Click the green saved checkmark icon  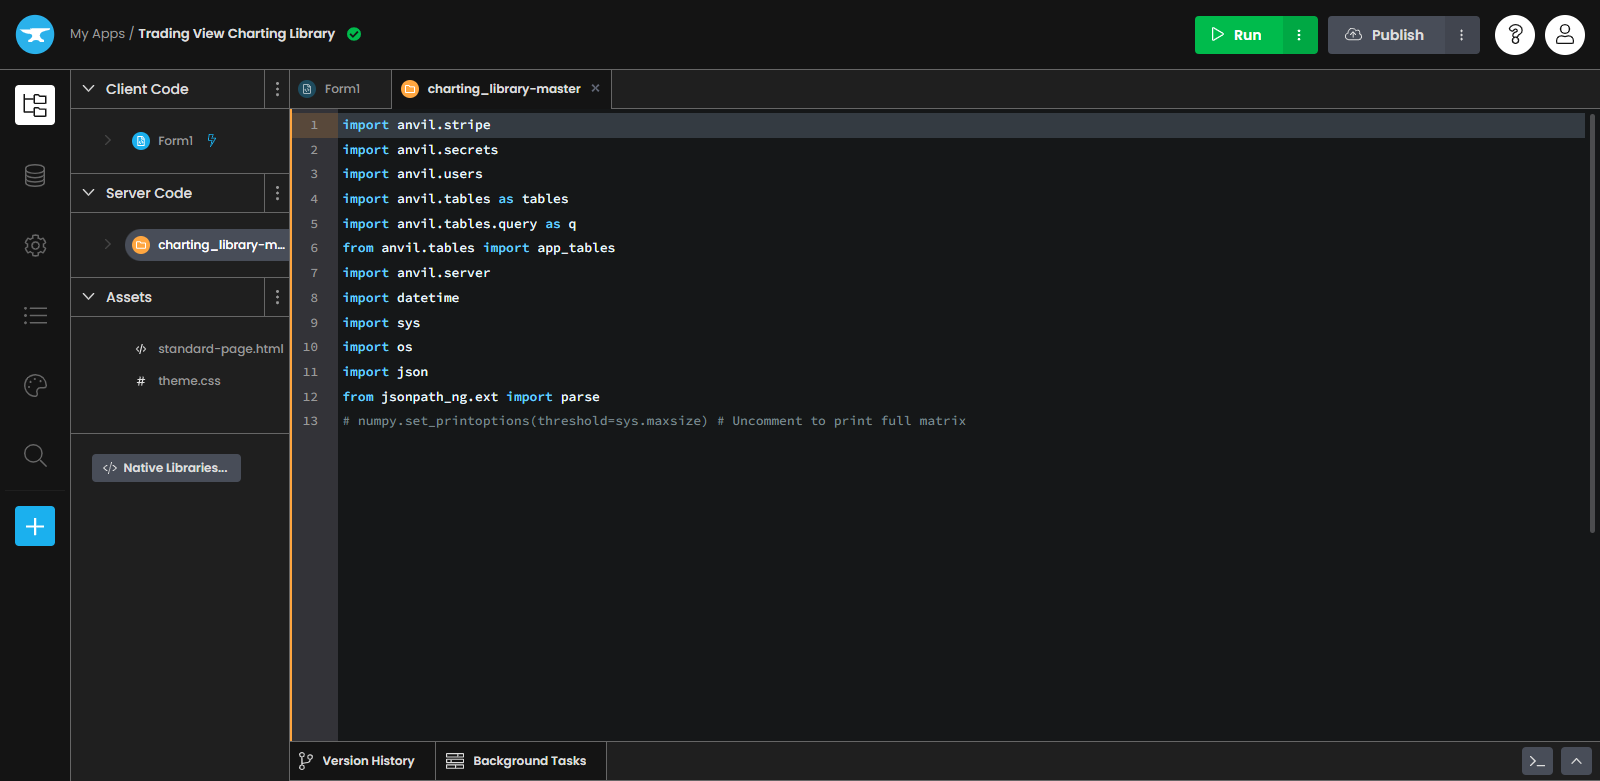click(354, 34)
